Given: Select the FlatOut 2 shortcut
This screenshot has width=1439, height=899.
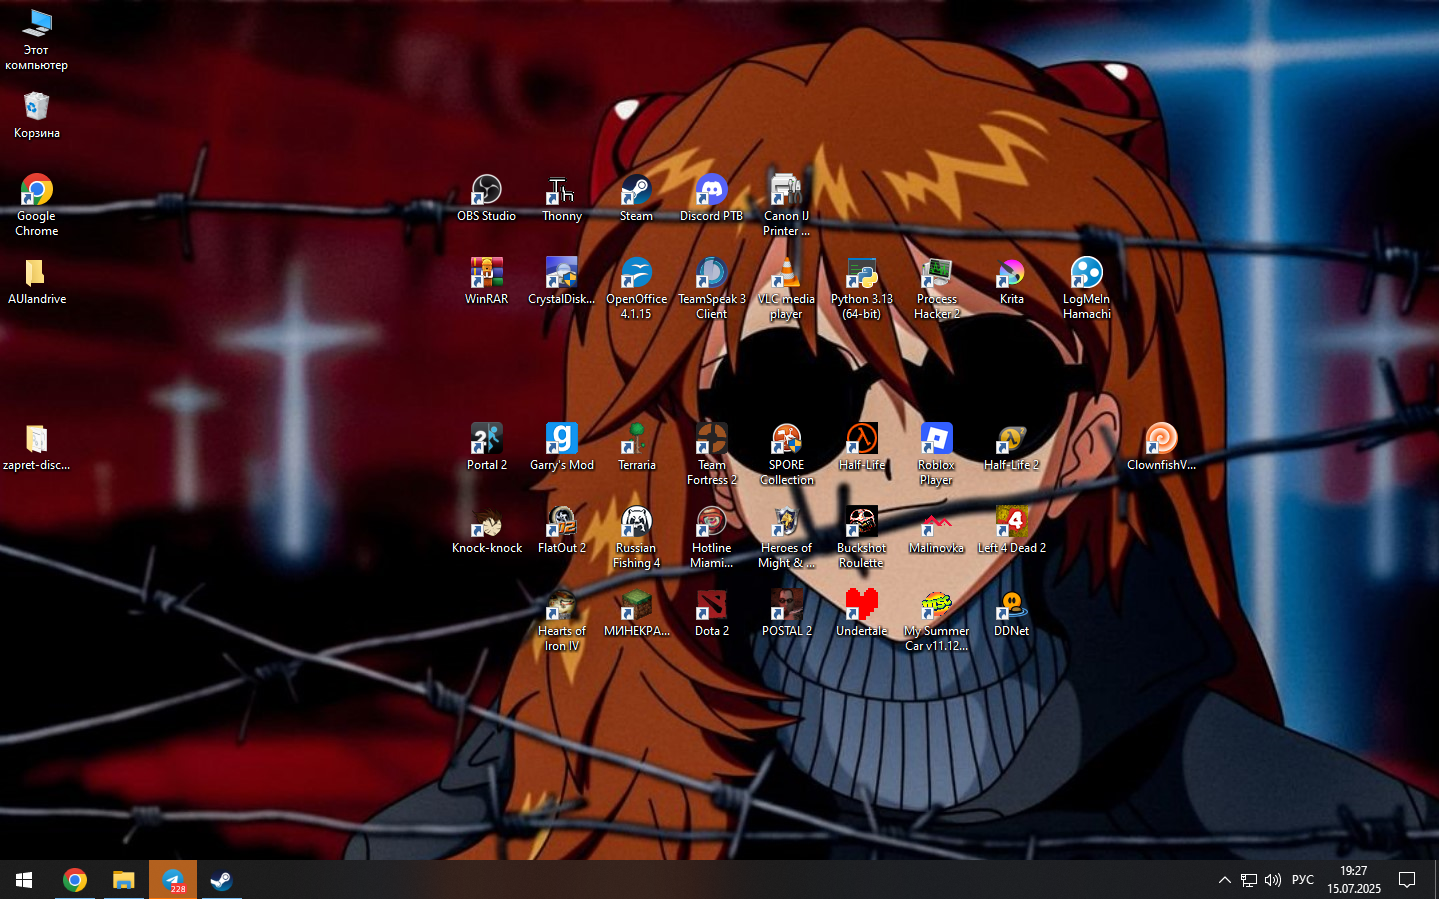Looking at the screenshot, I should click(562, 530).
